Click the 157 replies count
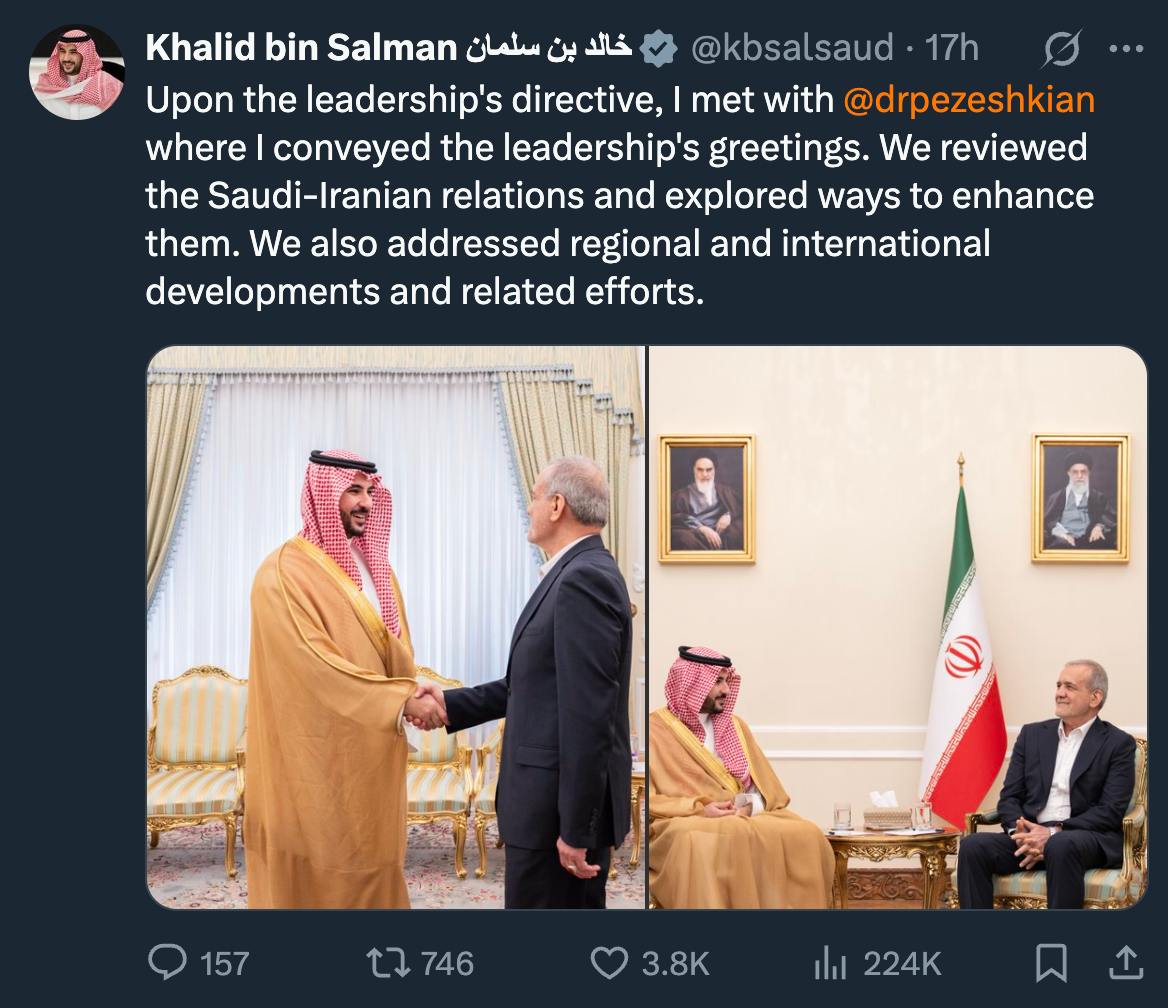Screen dimensions: 1168x1008 pyautogui.click(x=224, y=963)
